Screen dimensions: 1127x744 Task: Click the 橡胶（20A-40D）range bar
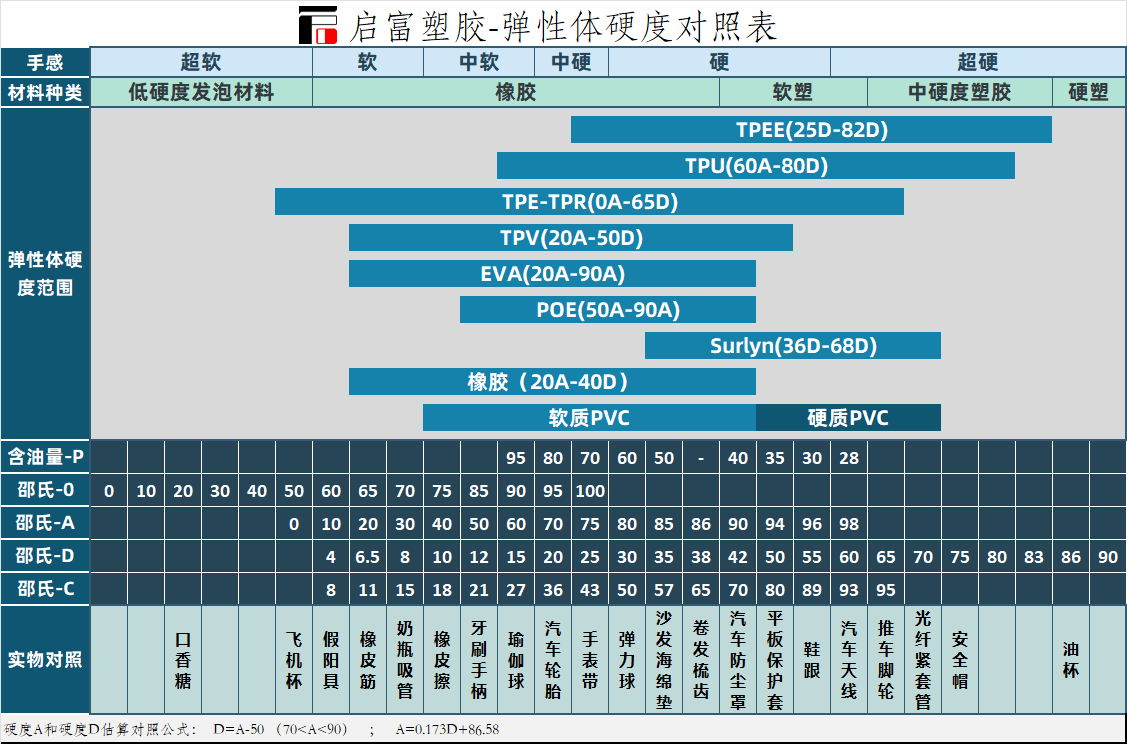click(x=552, y=382)
